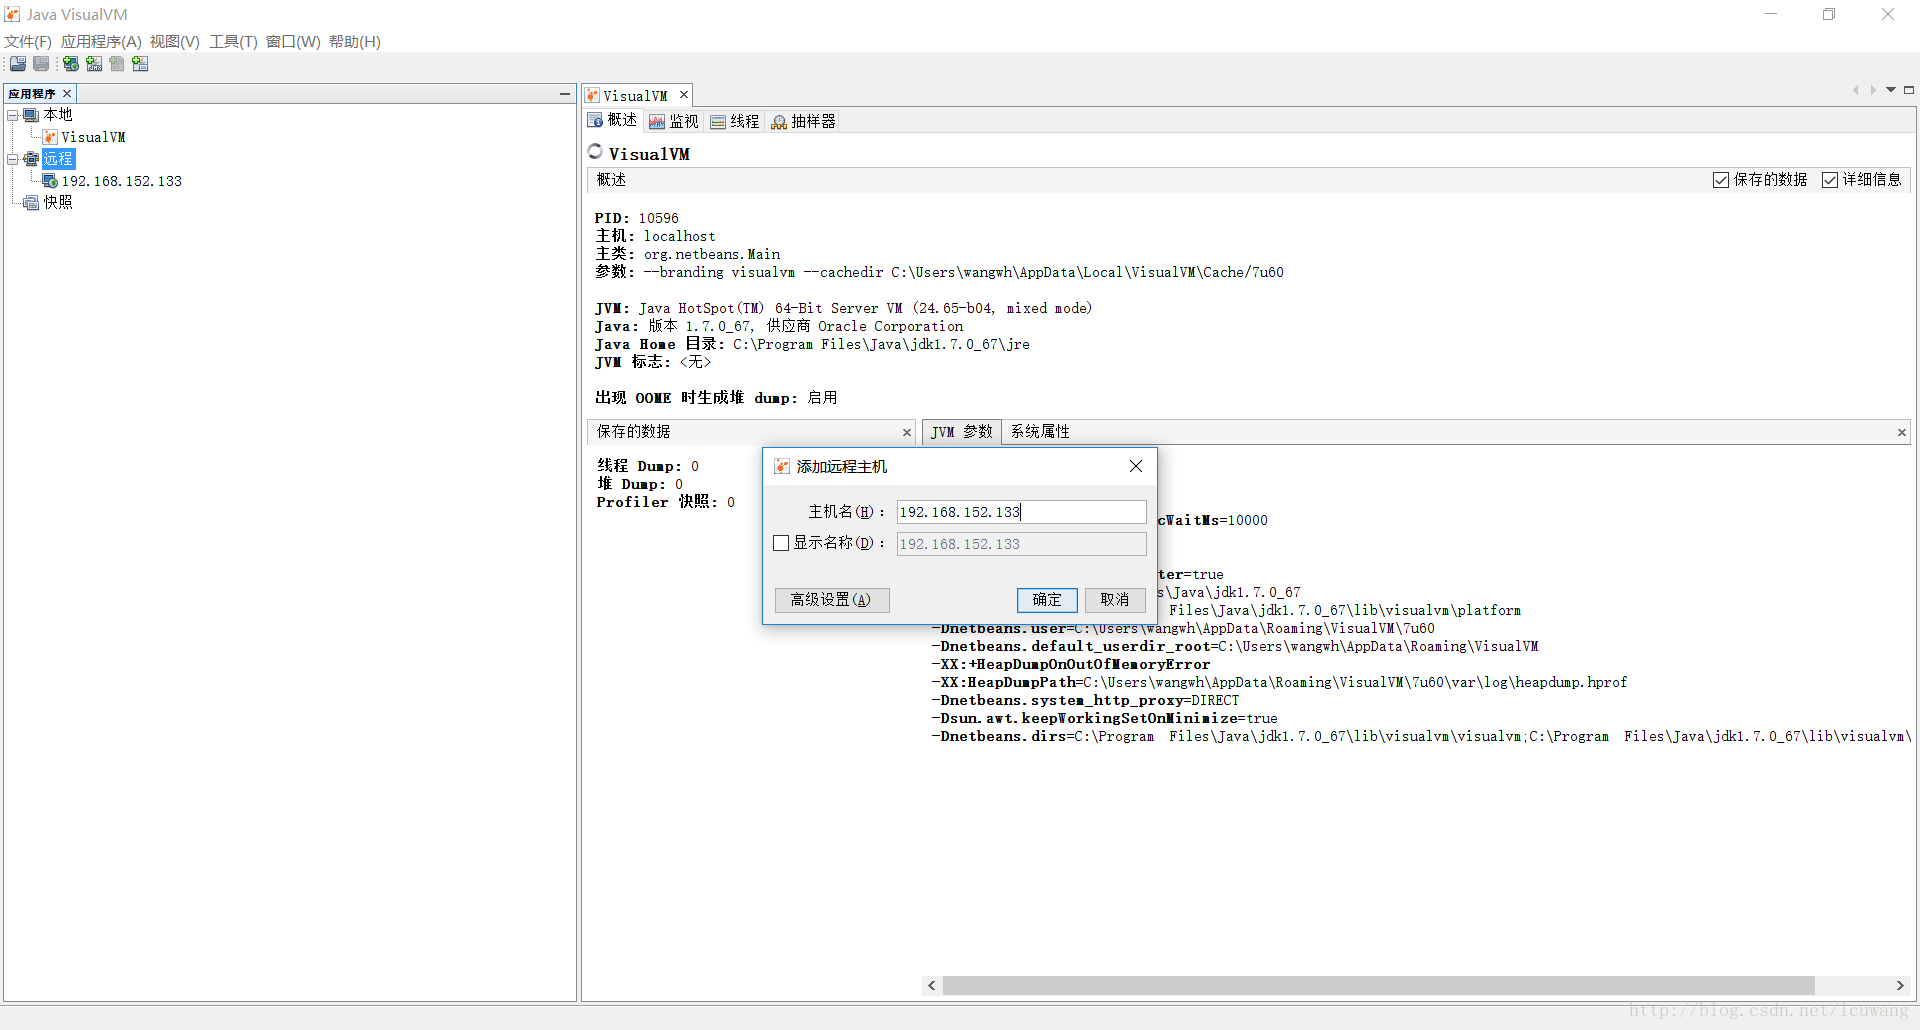This screenshot has height=1030, width=1920.
Task: Click the horizontal scrollbar thumb
Action: [1378, 985]
